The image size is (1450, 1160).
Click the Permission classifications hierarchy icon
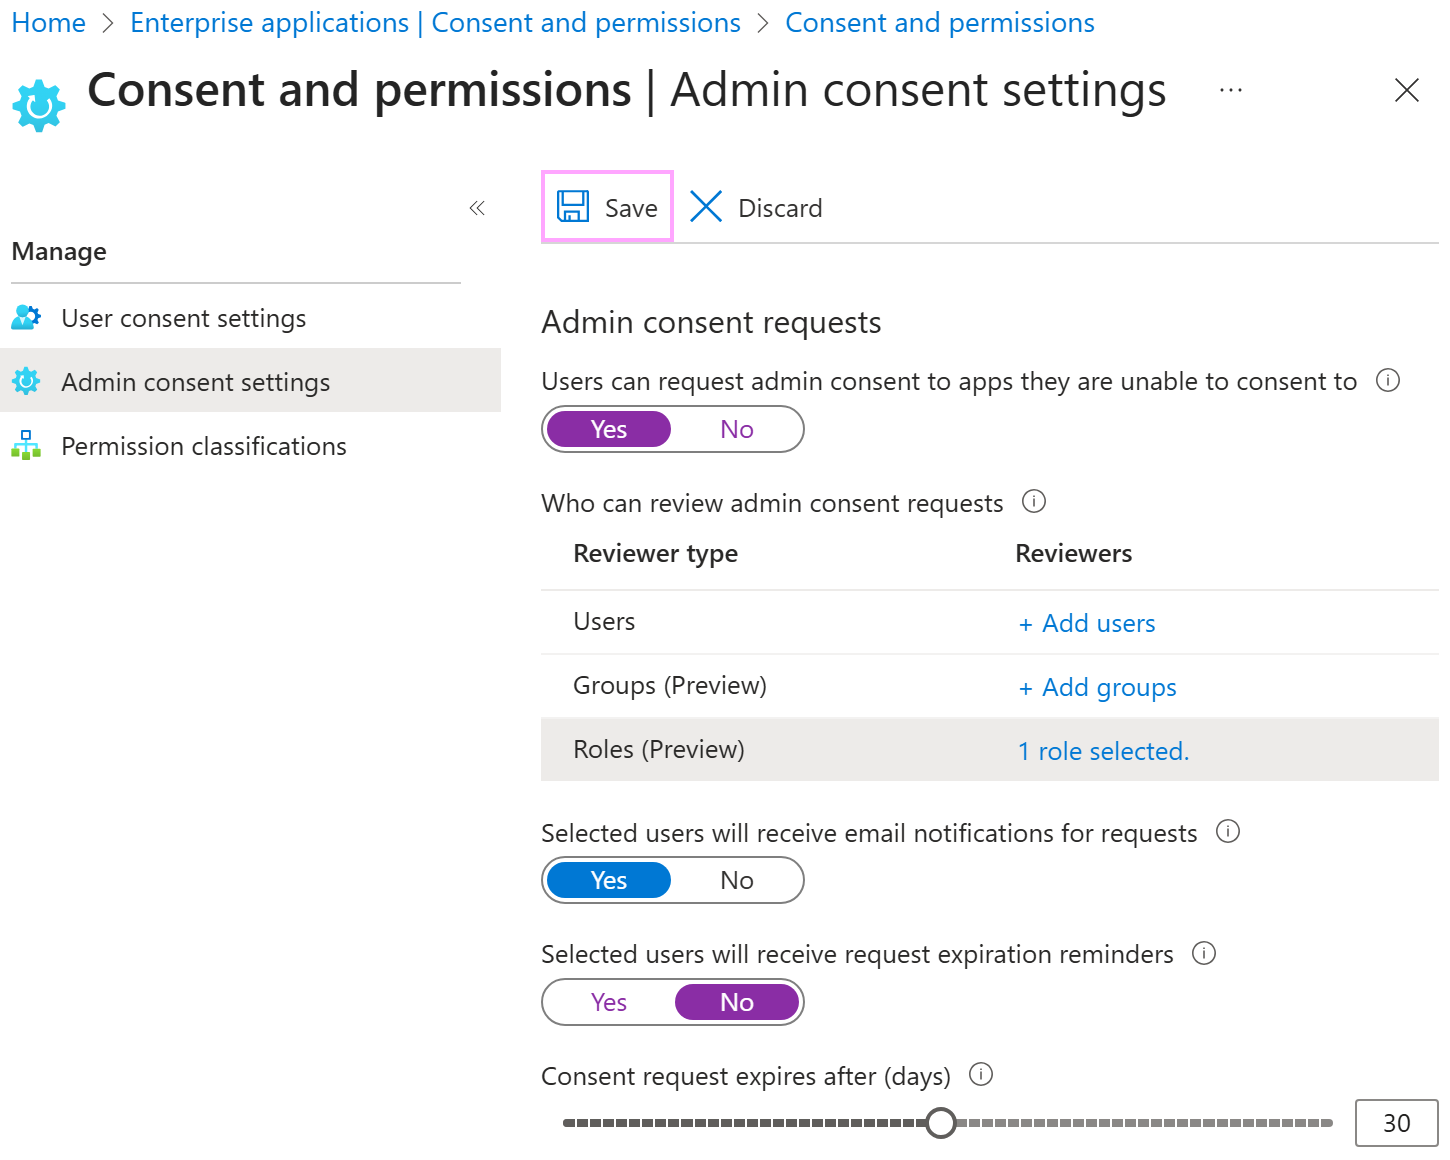coord(26,445)
